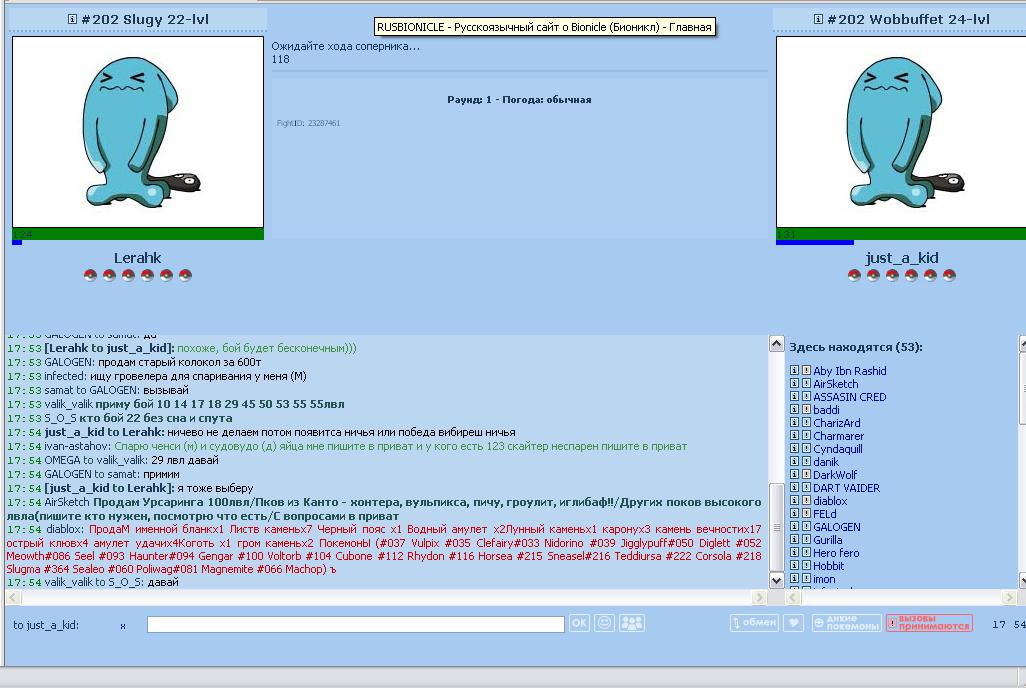This screenshot has height=688, width=1026.
Task: Select user GALOGEN in the user list
Action: click(x=837, y=527)
